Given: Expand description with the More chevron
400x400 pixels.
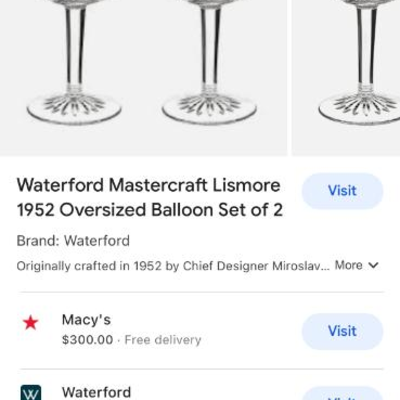Looking at the screenshot, I should [x=374, y=265].
